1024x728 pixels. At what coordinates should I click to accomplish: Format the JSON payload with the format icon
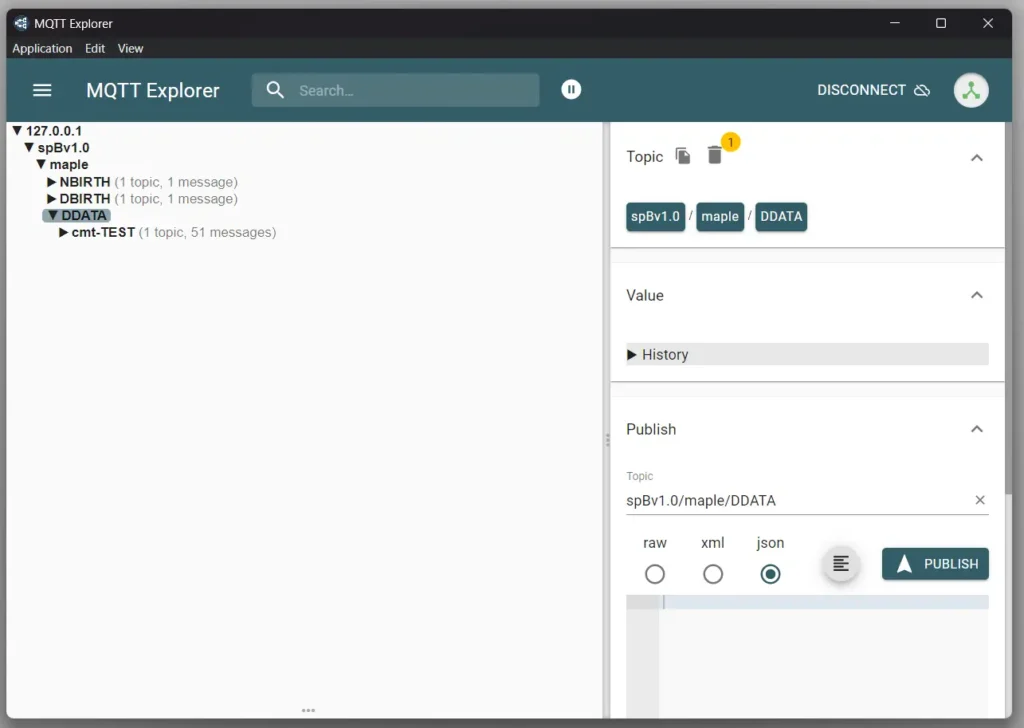(x=840, y=564)
